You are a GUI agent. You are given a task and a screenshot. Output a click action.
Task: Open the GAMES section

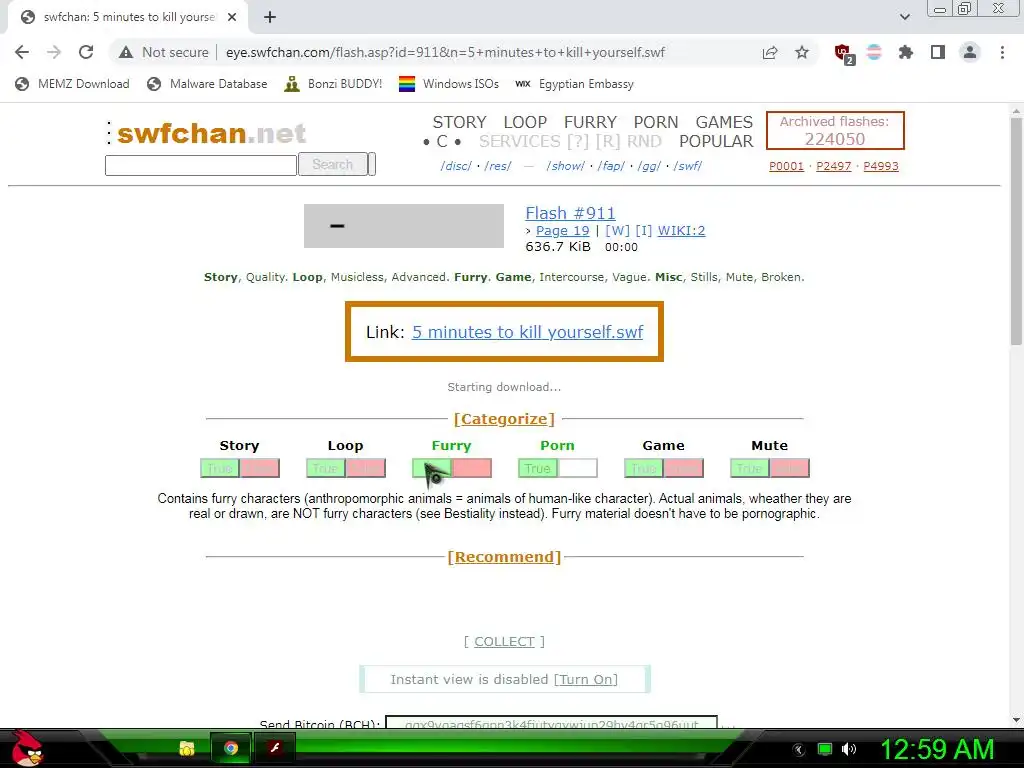click(x=724, y=122)
